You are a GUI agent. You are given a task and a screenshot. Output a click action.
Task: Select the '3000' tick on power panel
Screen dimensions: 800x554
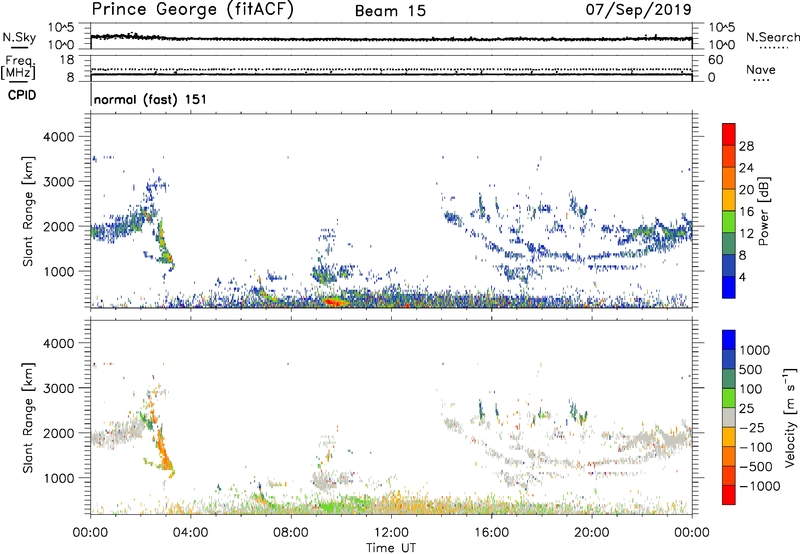[59, 182]
